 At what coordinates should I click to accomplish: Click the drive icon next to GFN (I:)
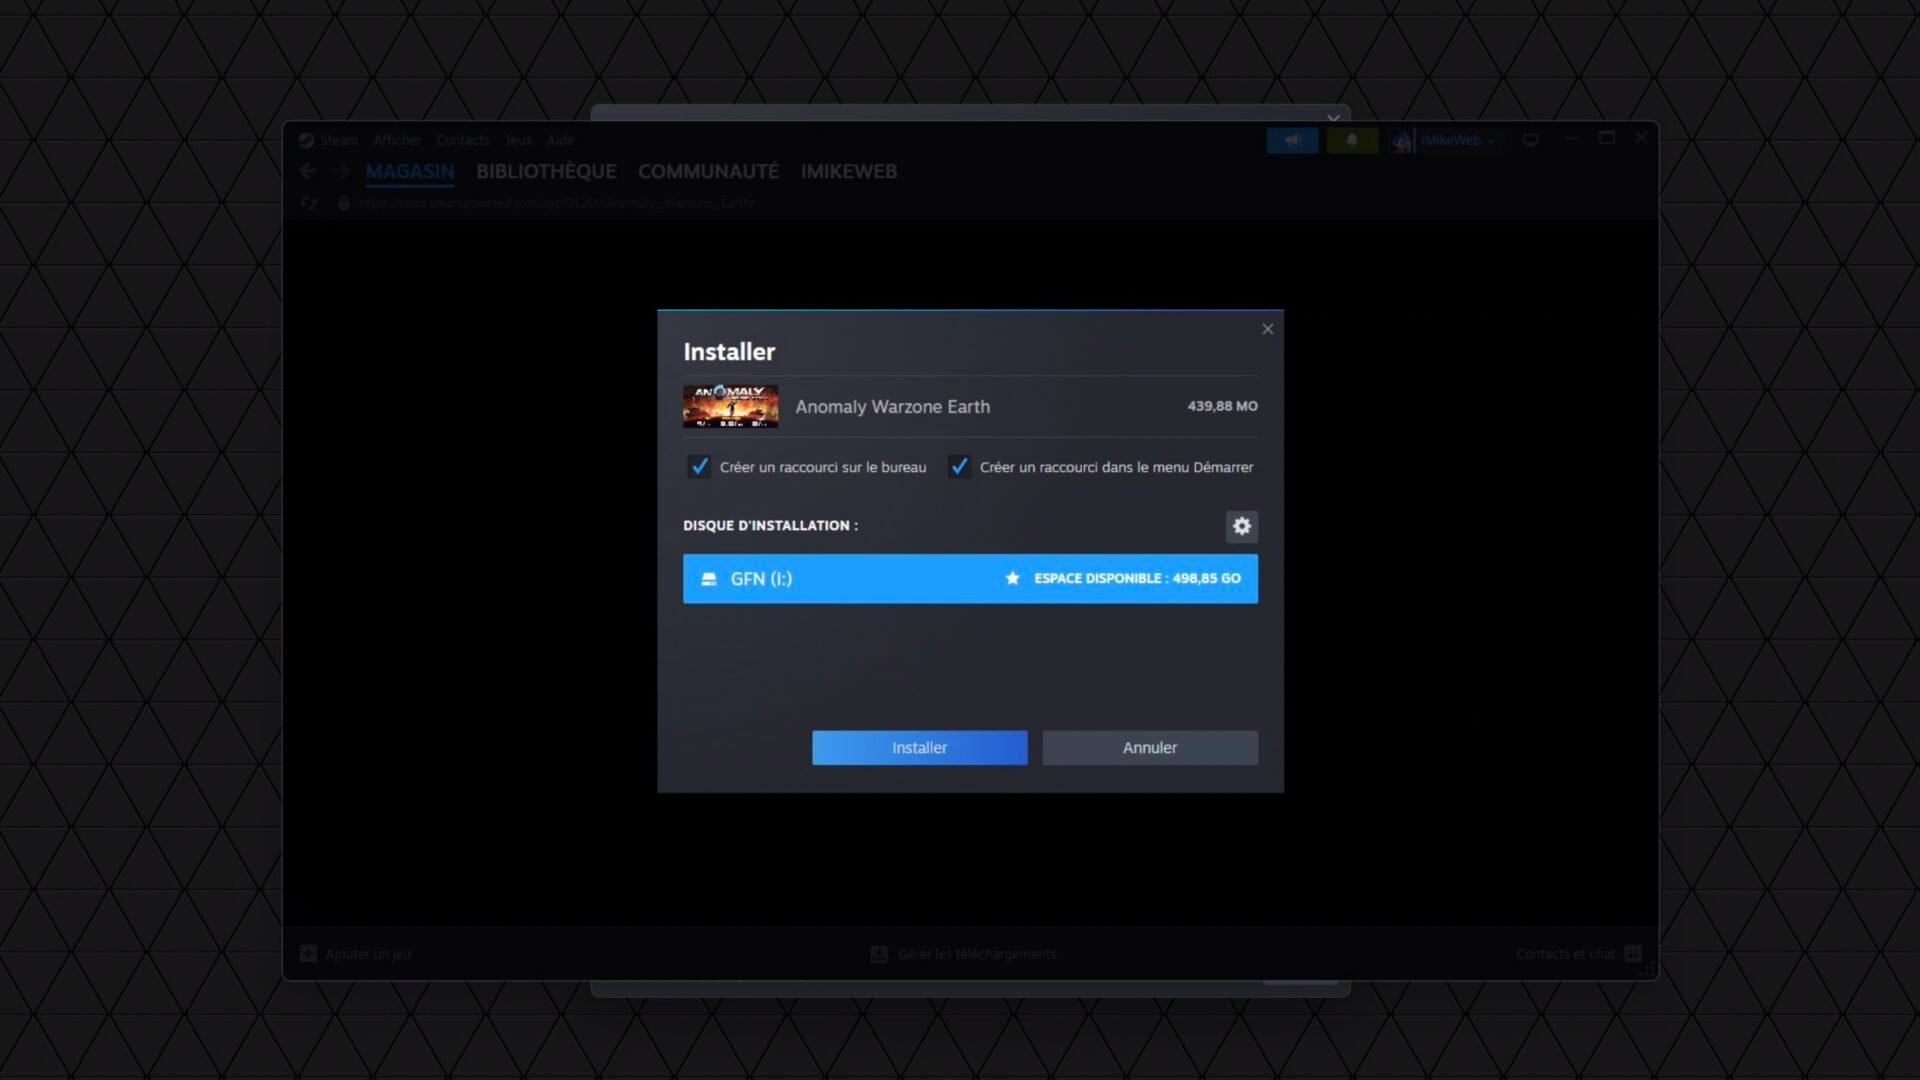tap(709, 579)
